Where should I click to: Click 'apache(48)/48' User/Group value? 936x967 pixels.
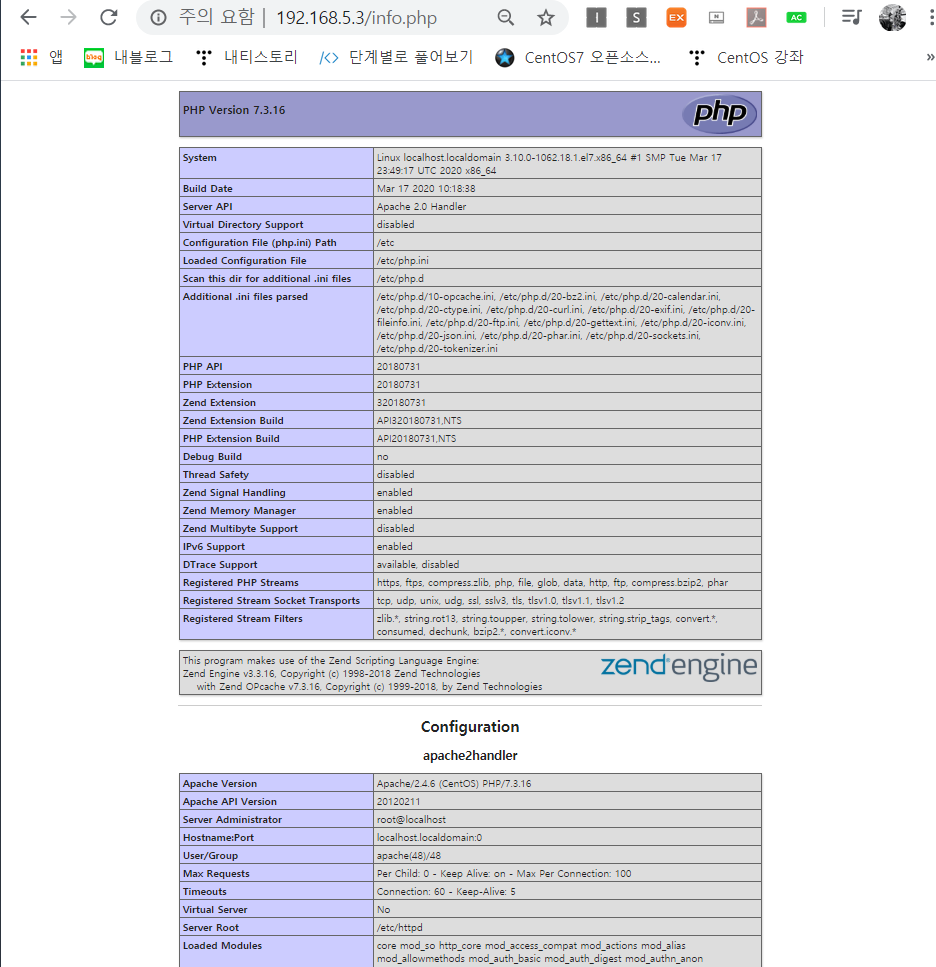(x=409, y=855)
